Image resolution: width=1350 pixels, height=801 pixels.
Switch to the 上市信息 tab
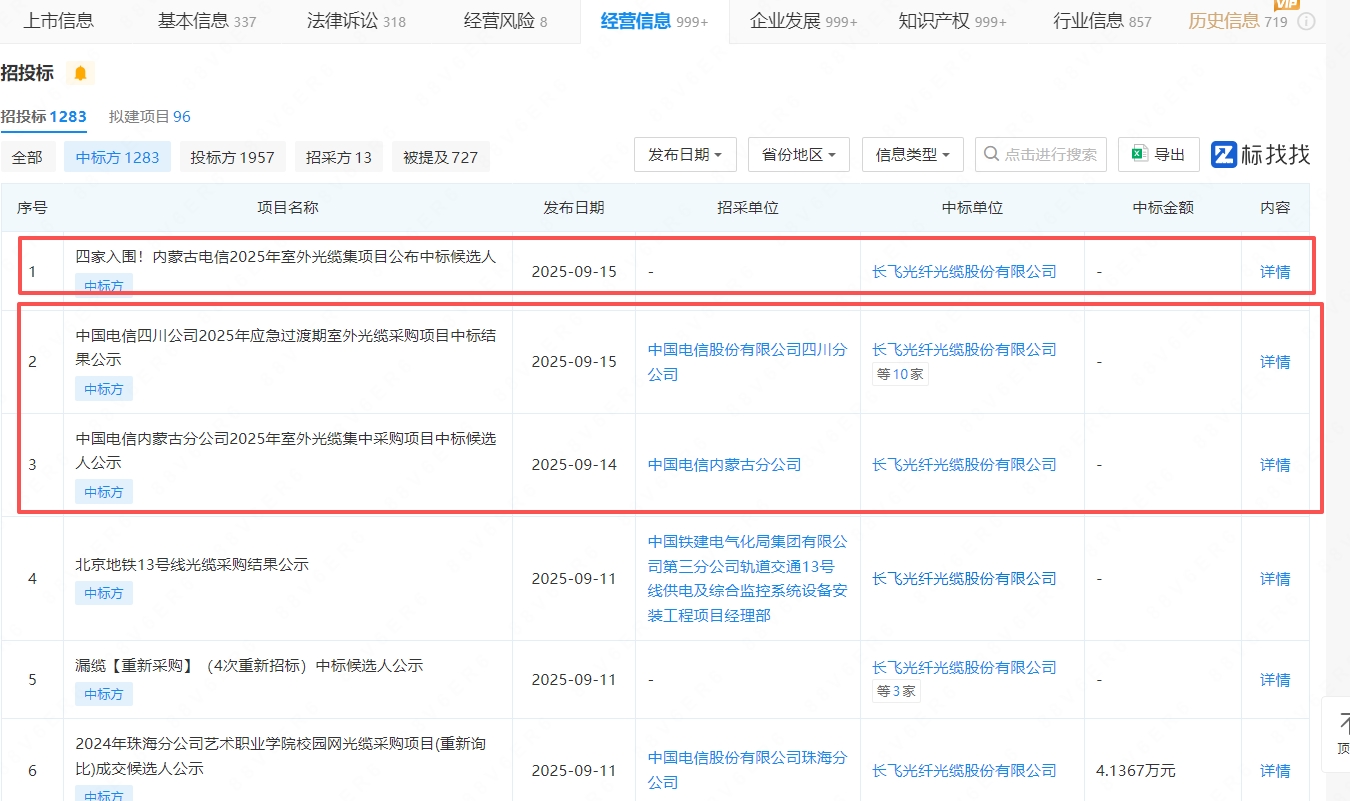point(58,20)
